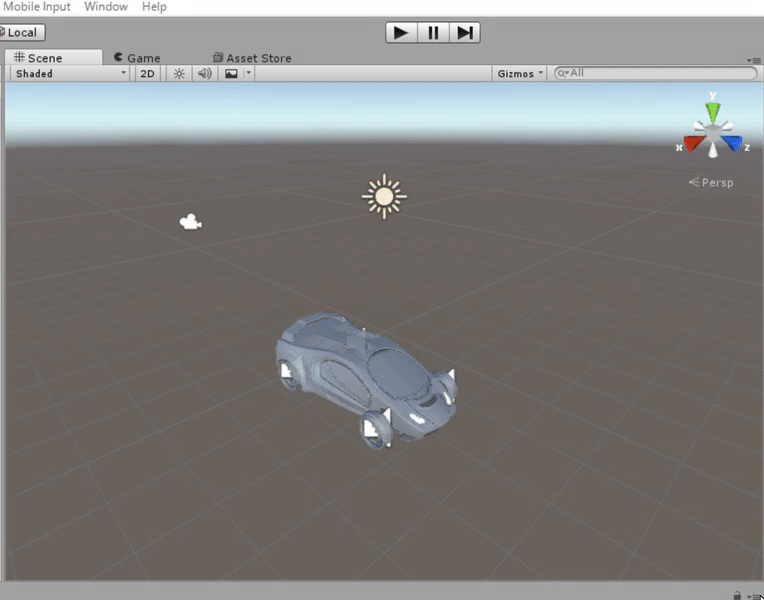Toggle 2D scene view mode

point(147,74)
